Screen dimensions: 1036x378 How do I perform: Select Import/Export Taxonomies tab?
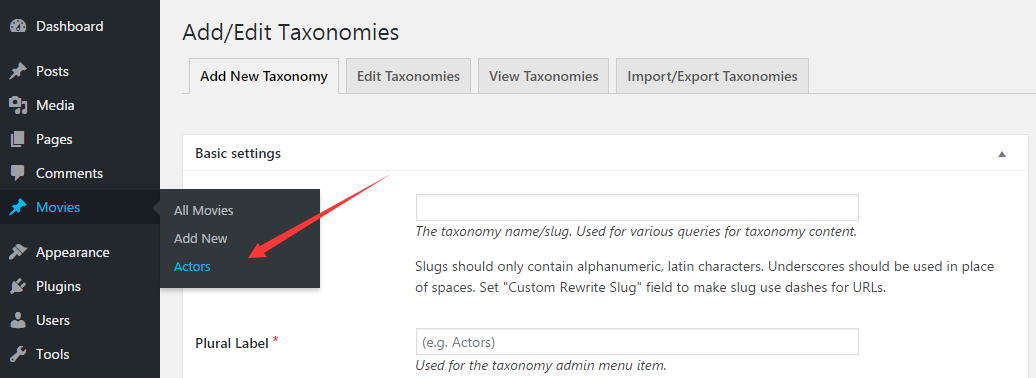pyautogui.click(x=712, y=76)
